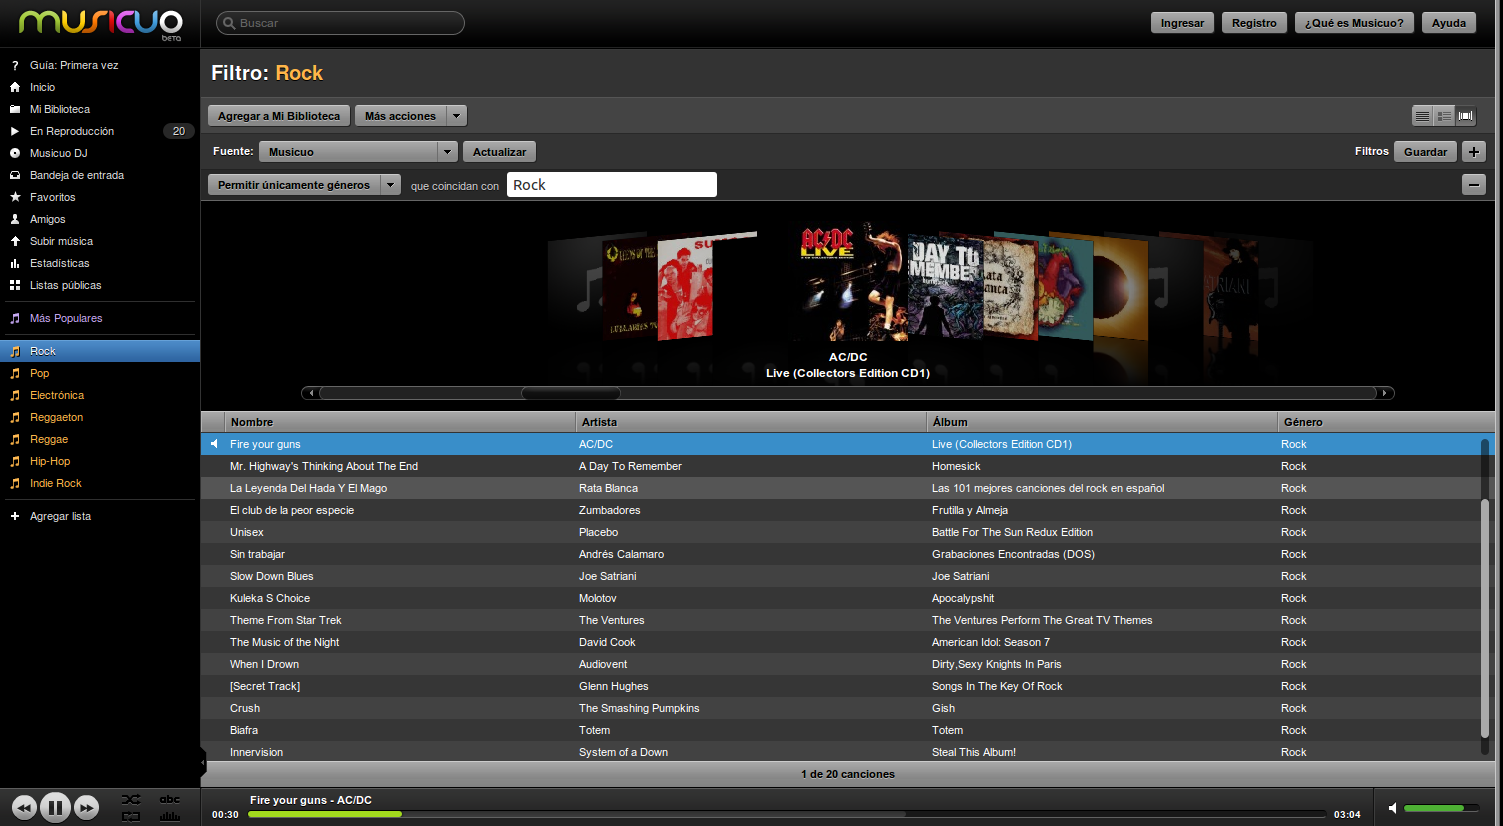The width and height of the screenshot is (1503, 826).
Task: Open the En Reproducción queue
Action: [72, 131]
